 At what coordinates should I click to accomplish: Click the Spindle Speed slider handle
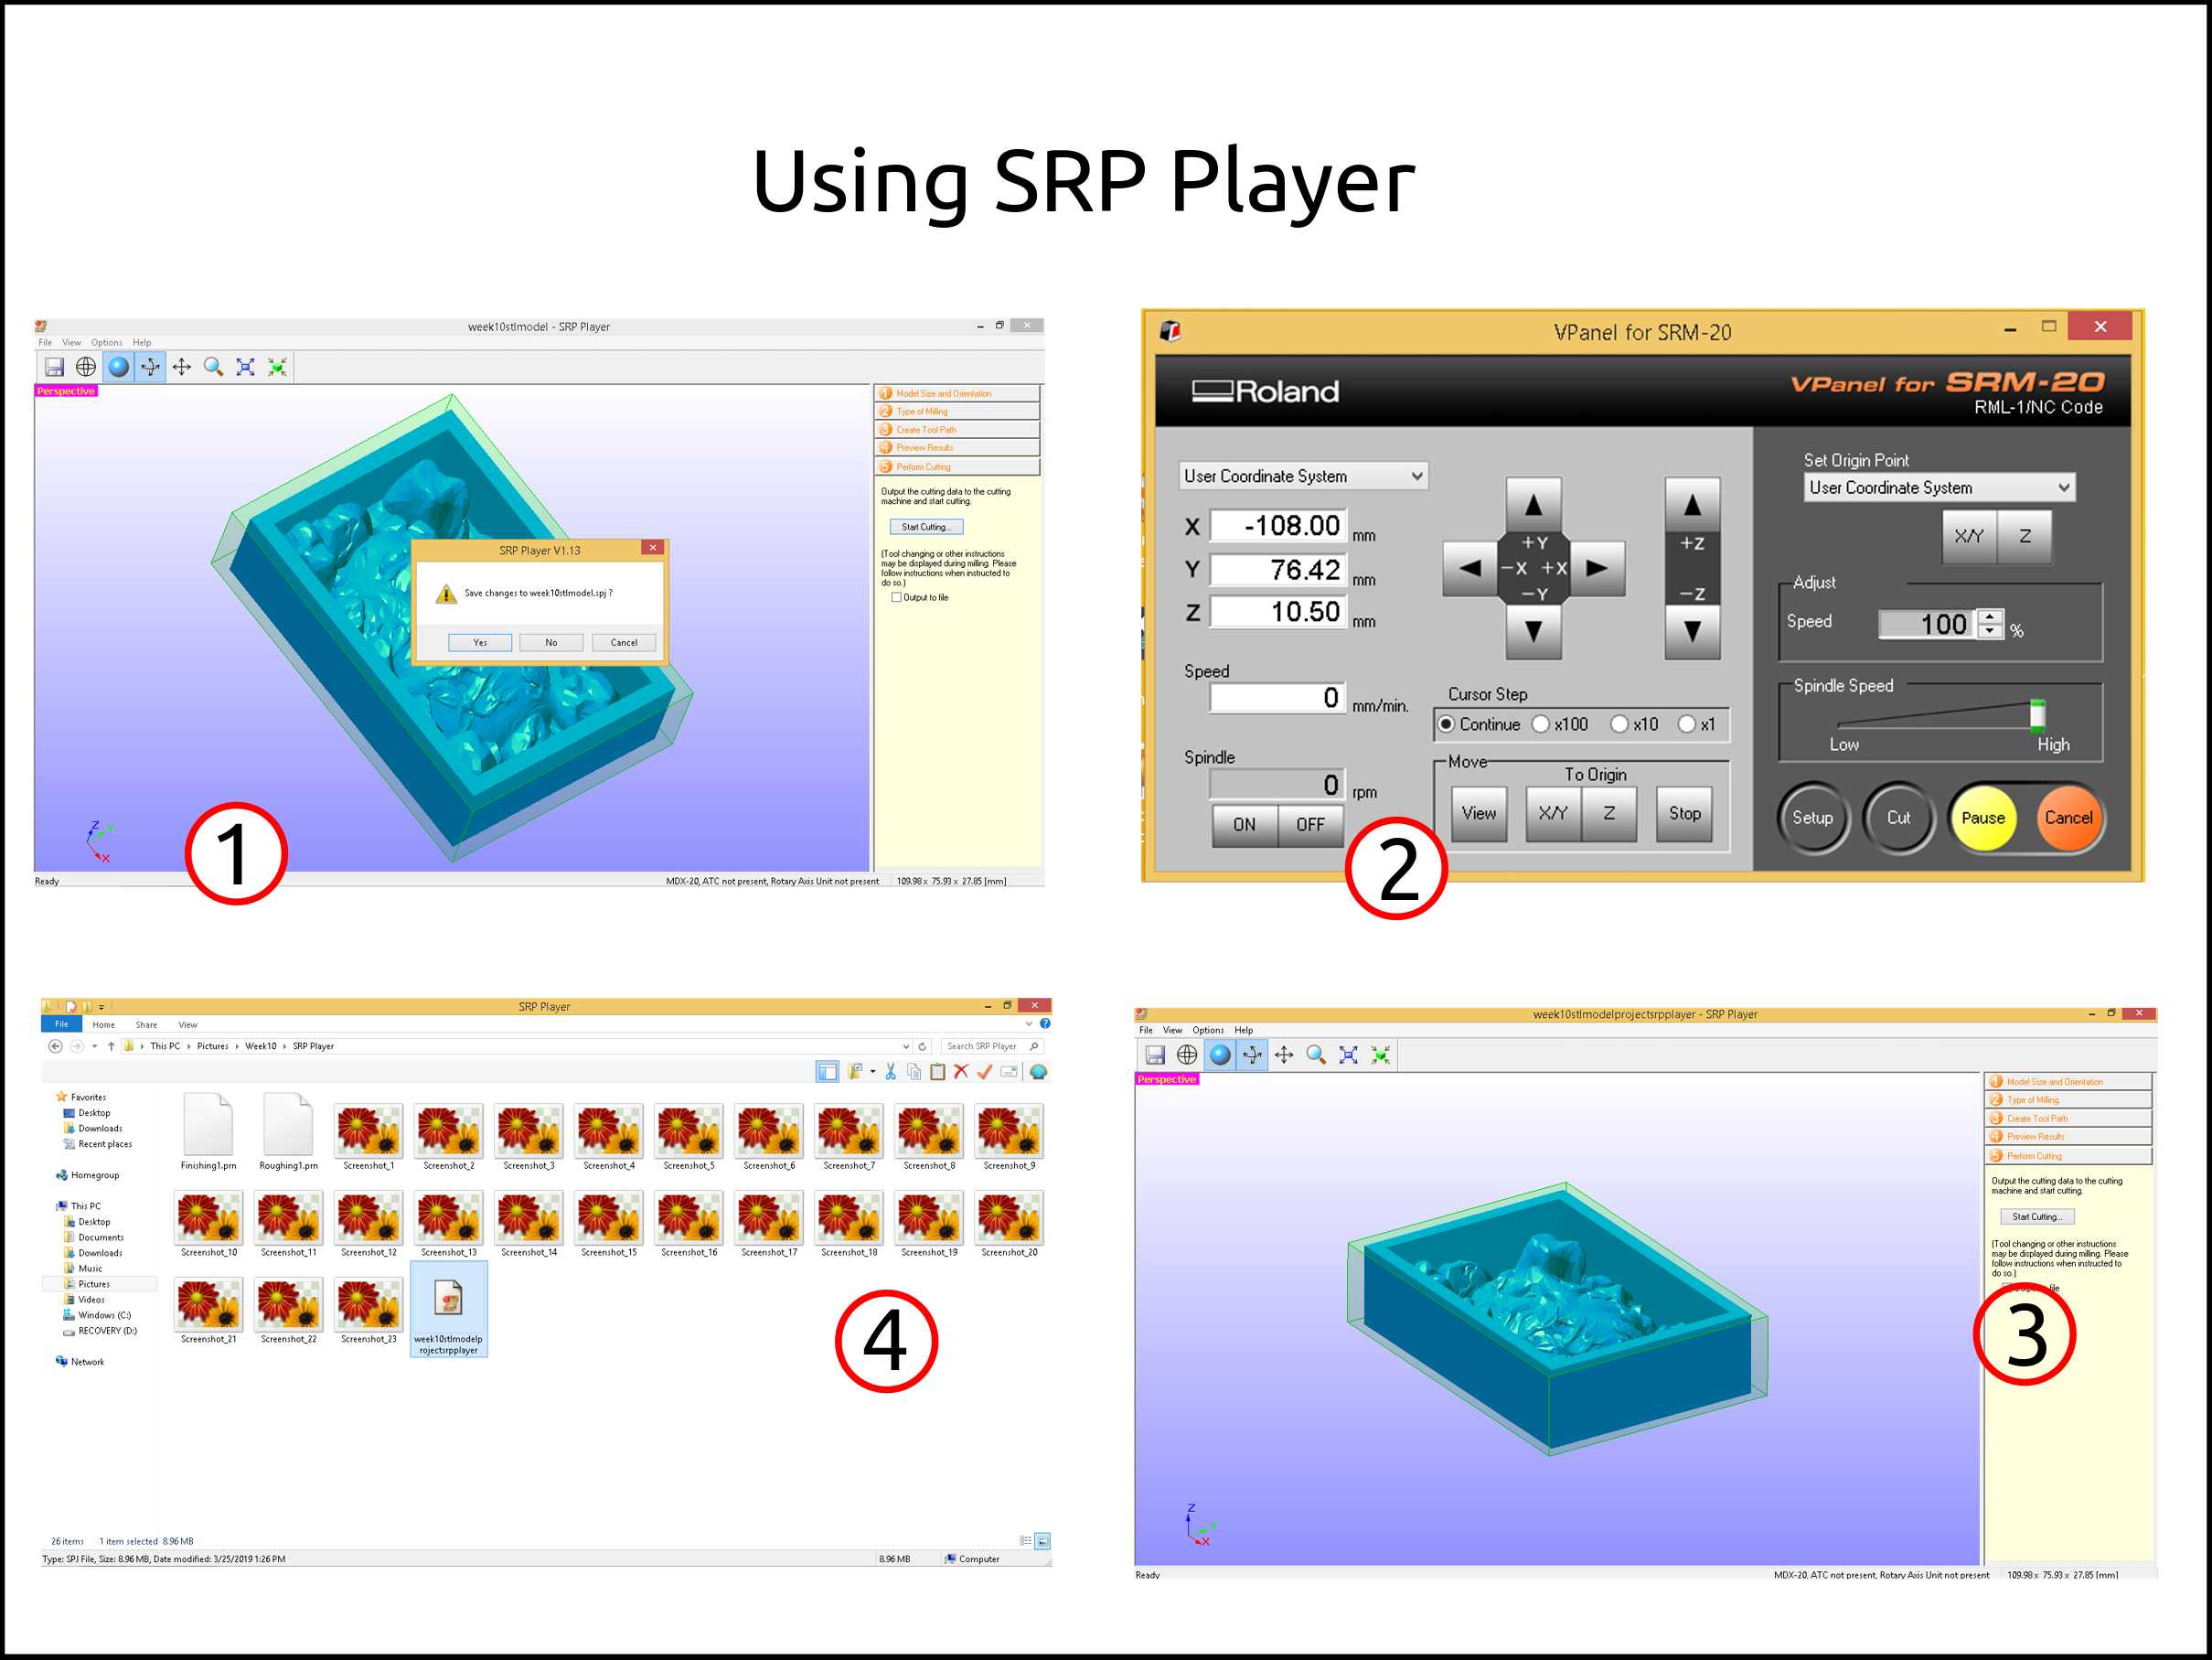click(x=2037, y=715)
